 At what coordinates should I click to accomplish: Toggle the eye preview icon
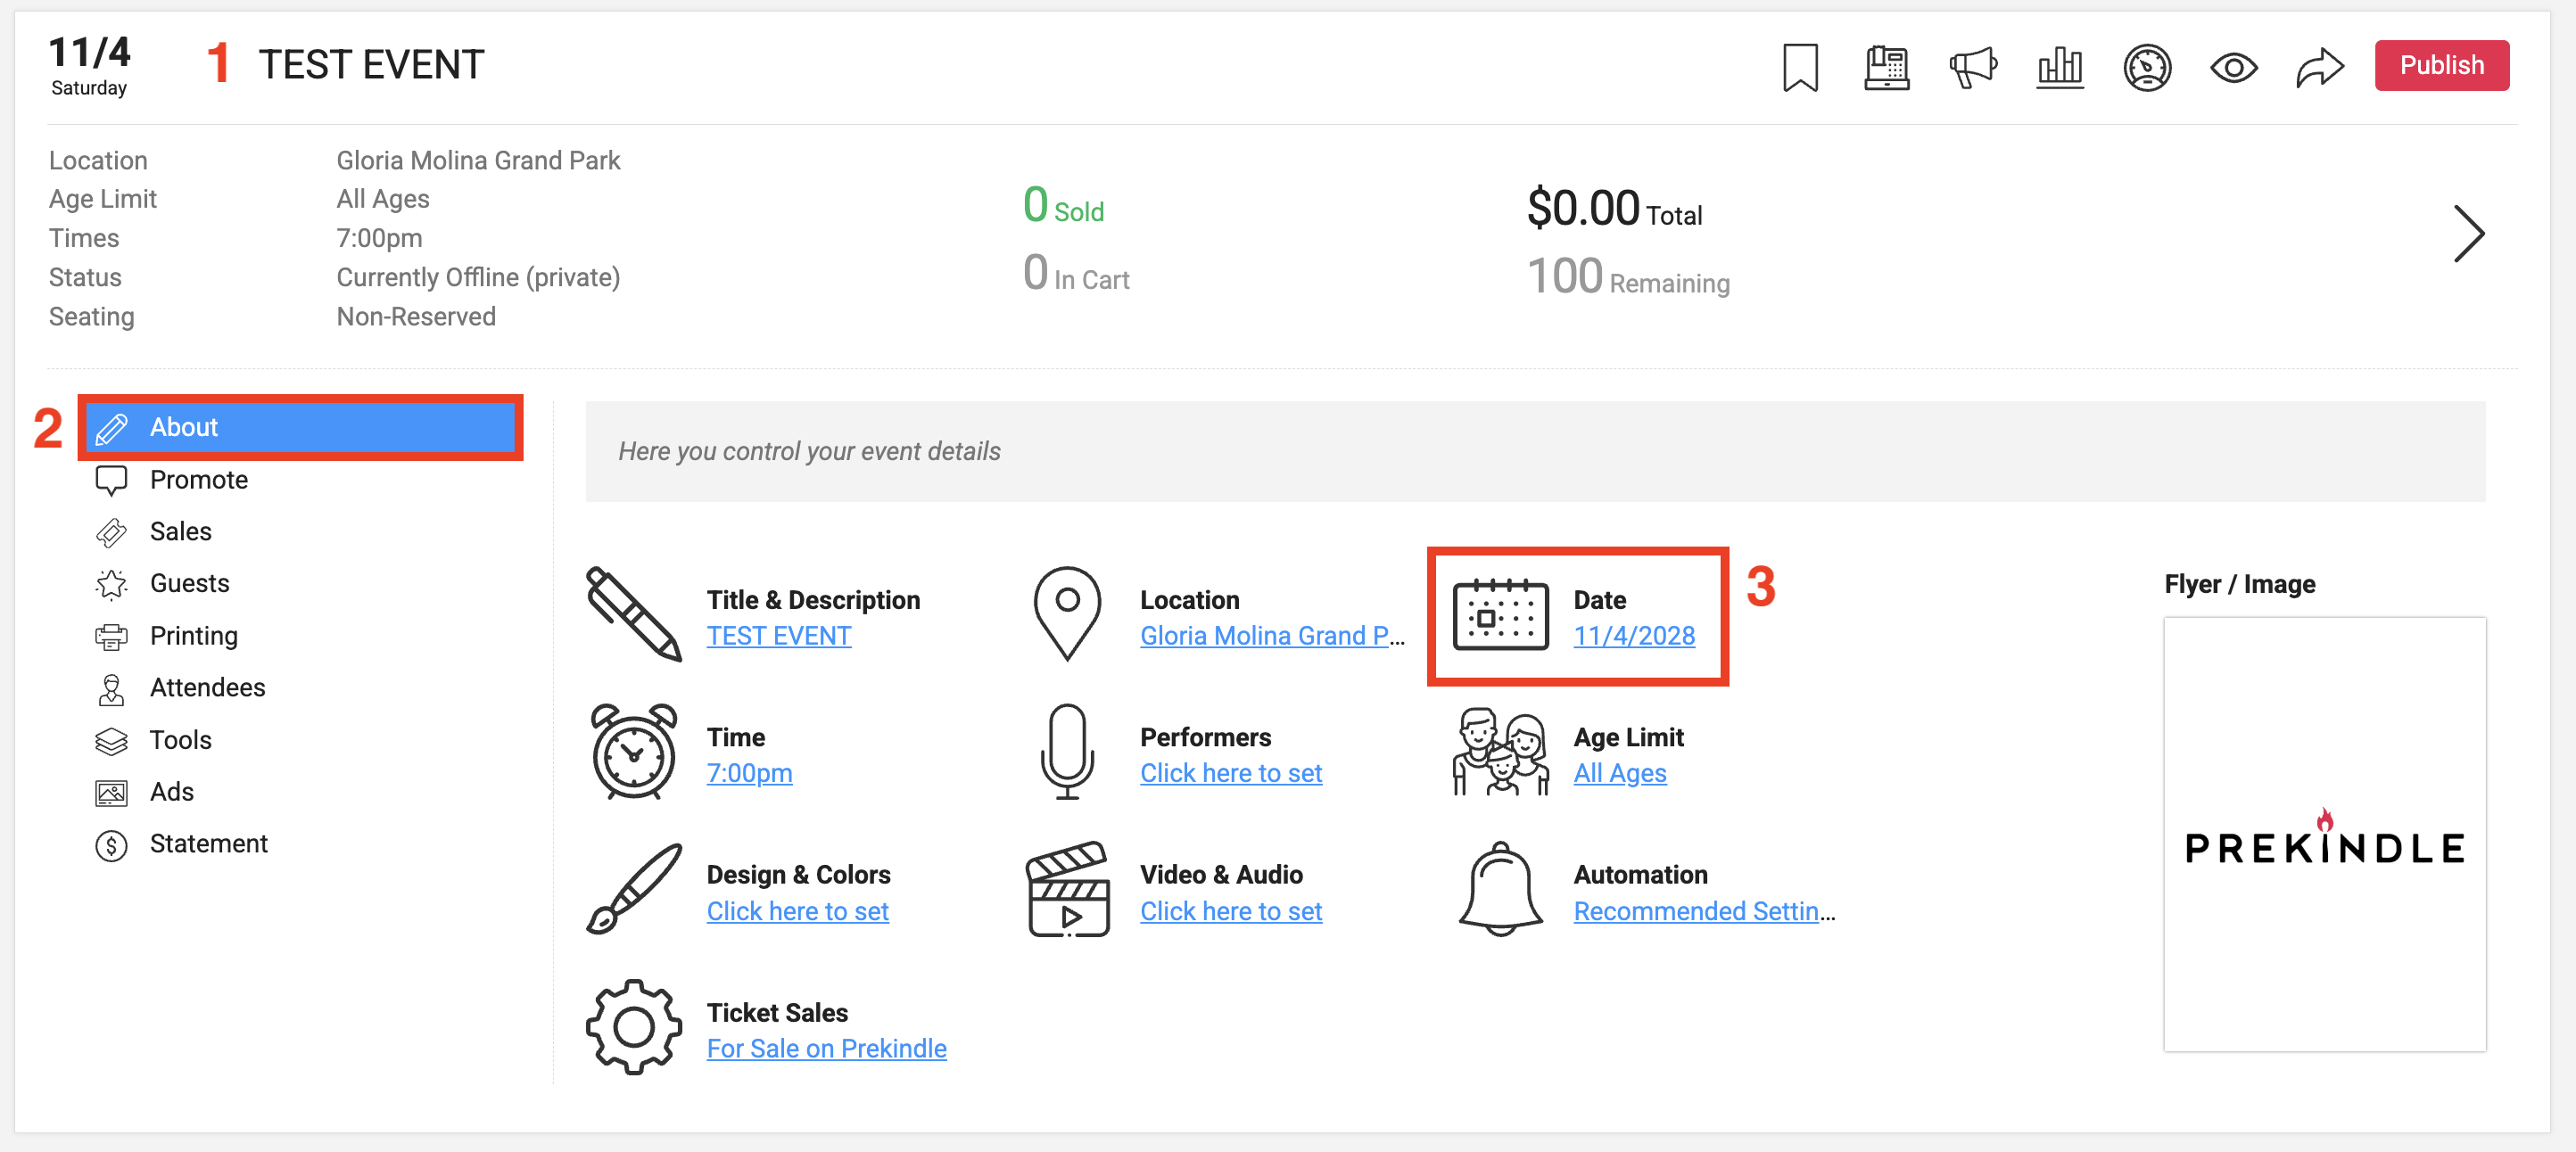click(x=2233, y=67)
